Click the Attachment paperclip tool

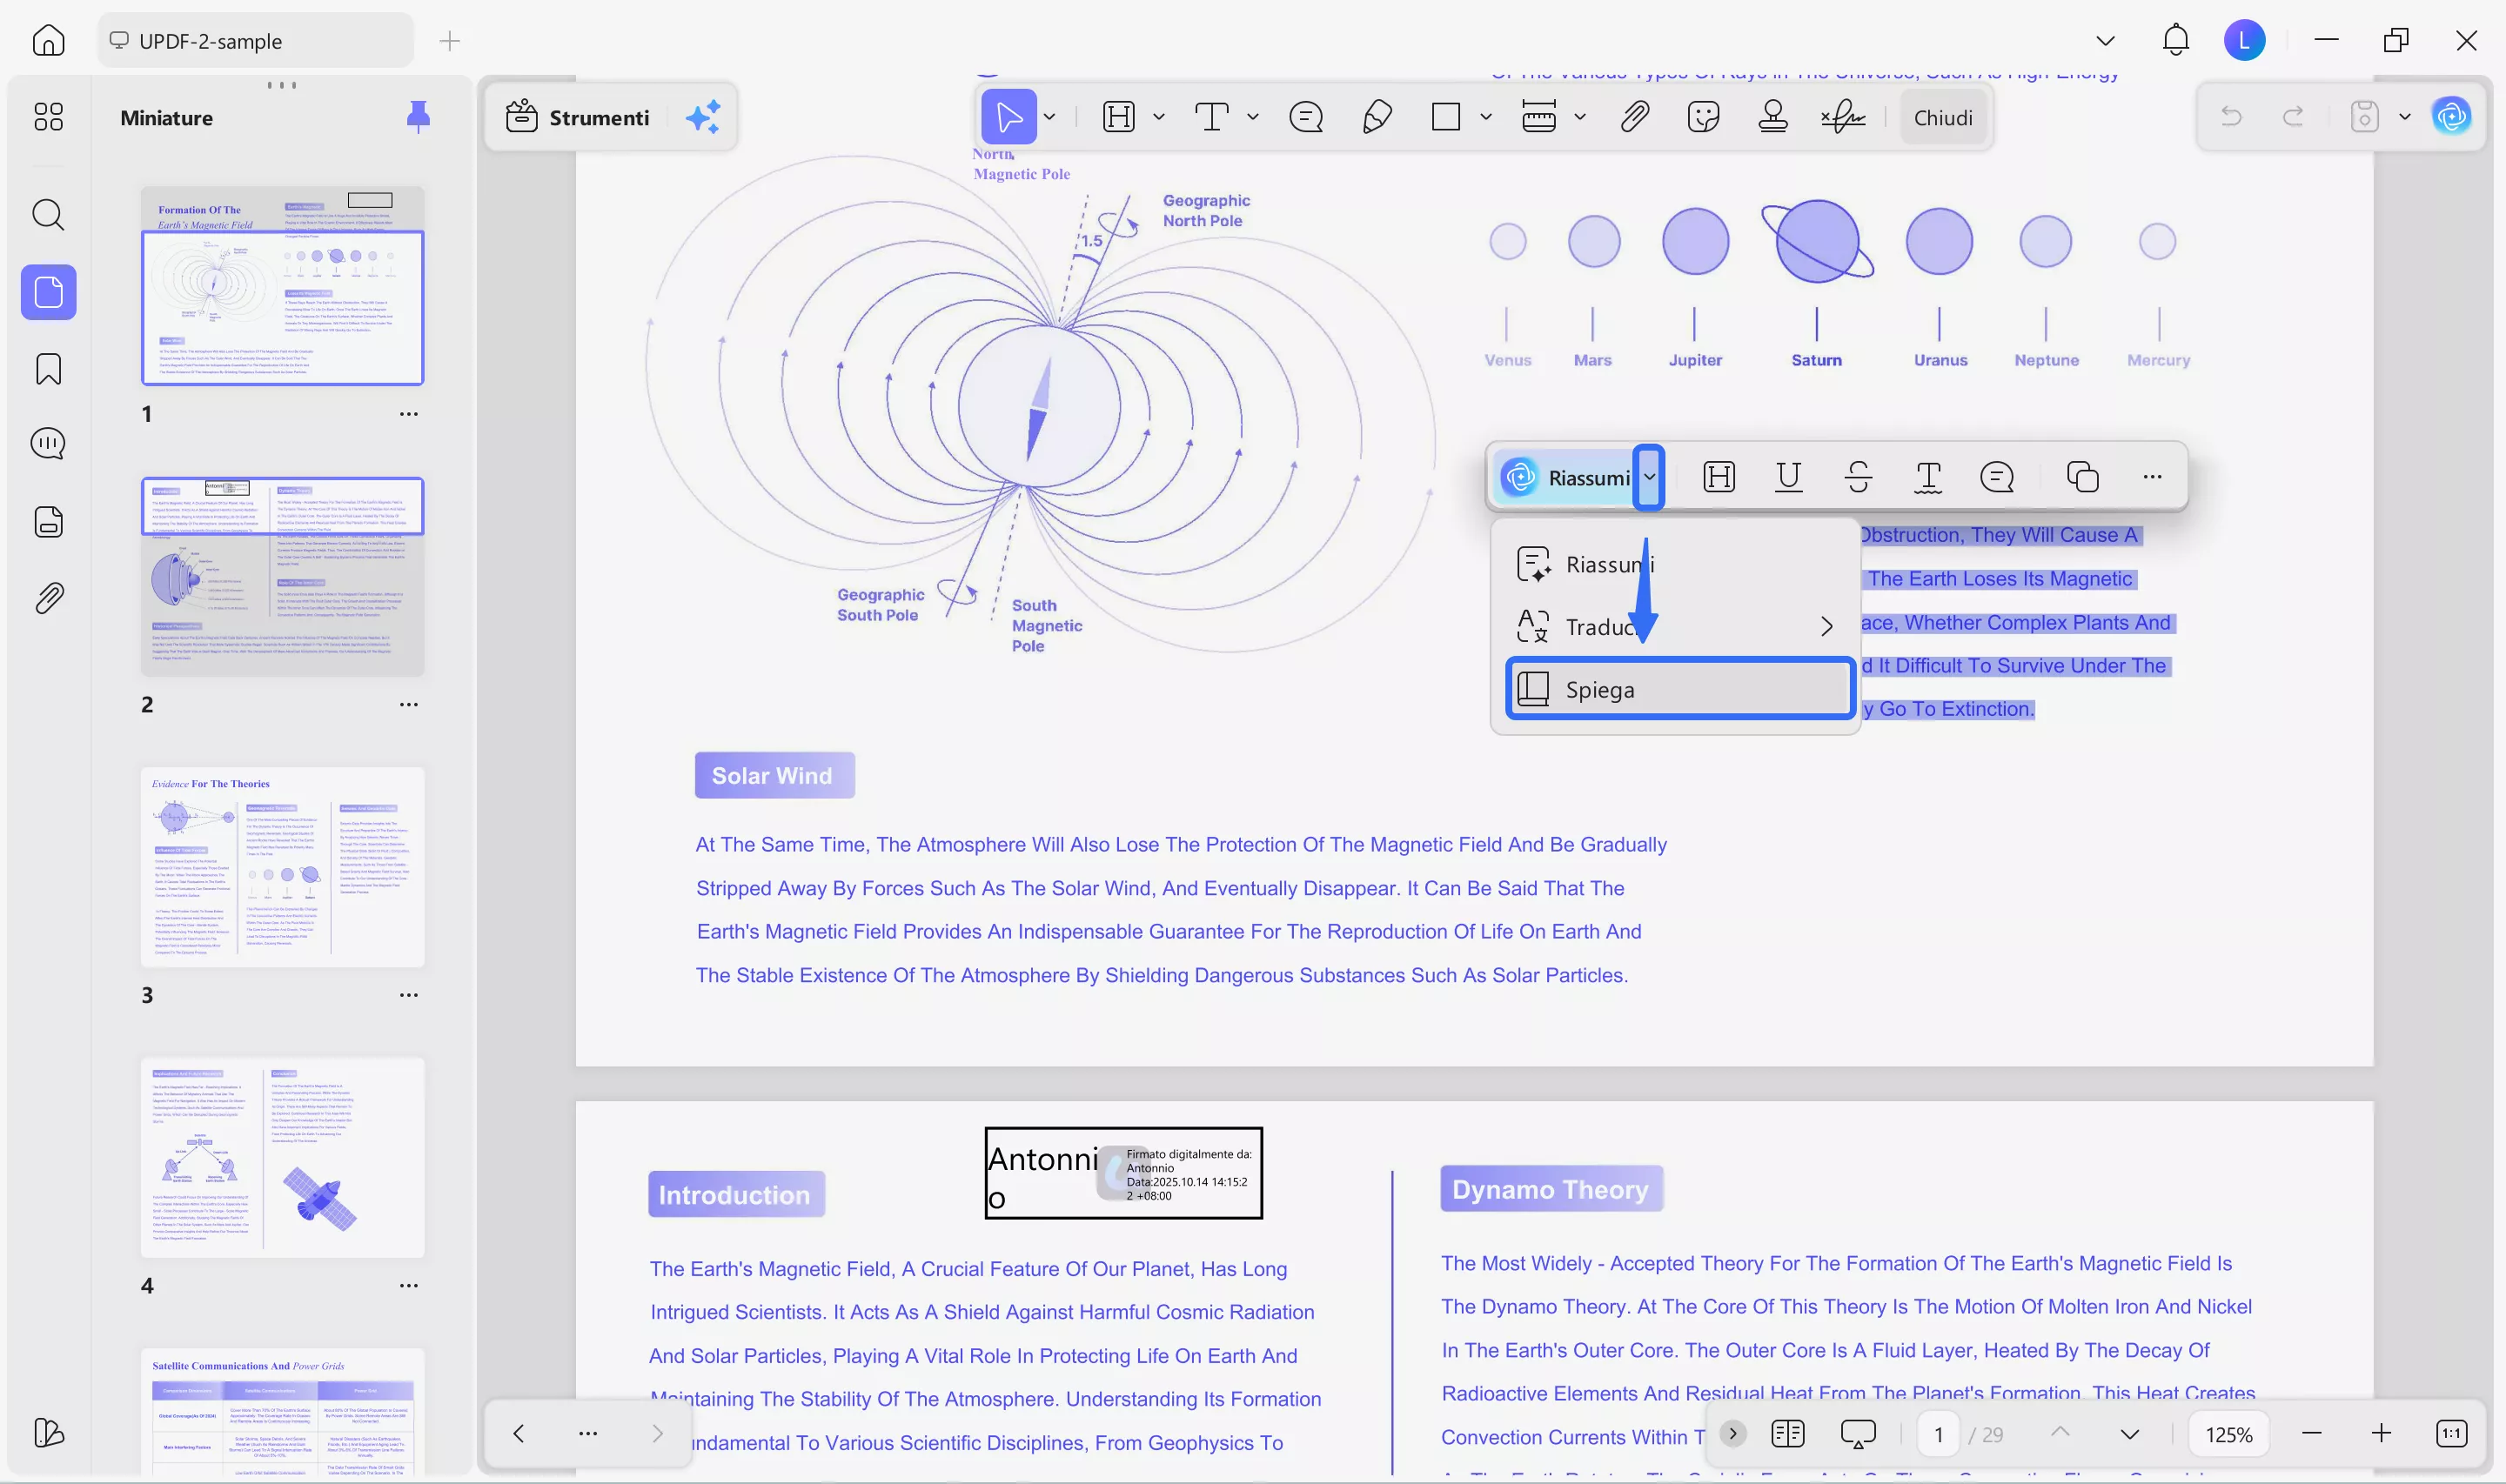(x=1634, y=117)
